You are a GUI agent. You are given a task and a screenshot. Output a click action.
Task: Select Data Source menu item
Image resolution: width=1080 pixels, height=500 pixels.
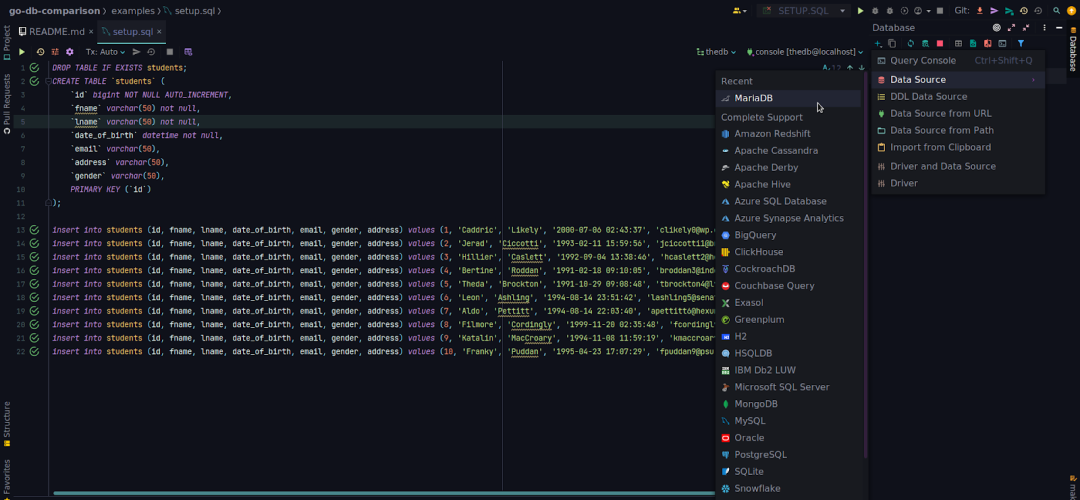[958, 80]
